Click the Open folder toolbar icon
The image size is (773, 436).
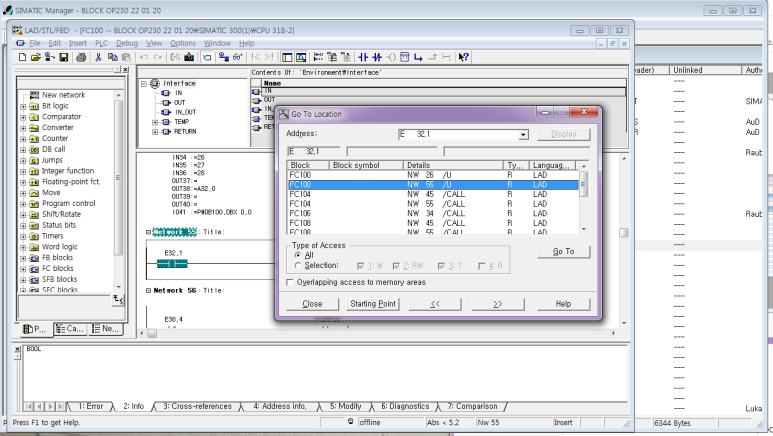coord(35,57)
